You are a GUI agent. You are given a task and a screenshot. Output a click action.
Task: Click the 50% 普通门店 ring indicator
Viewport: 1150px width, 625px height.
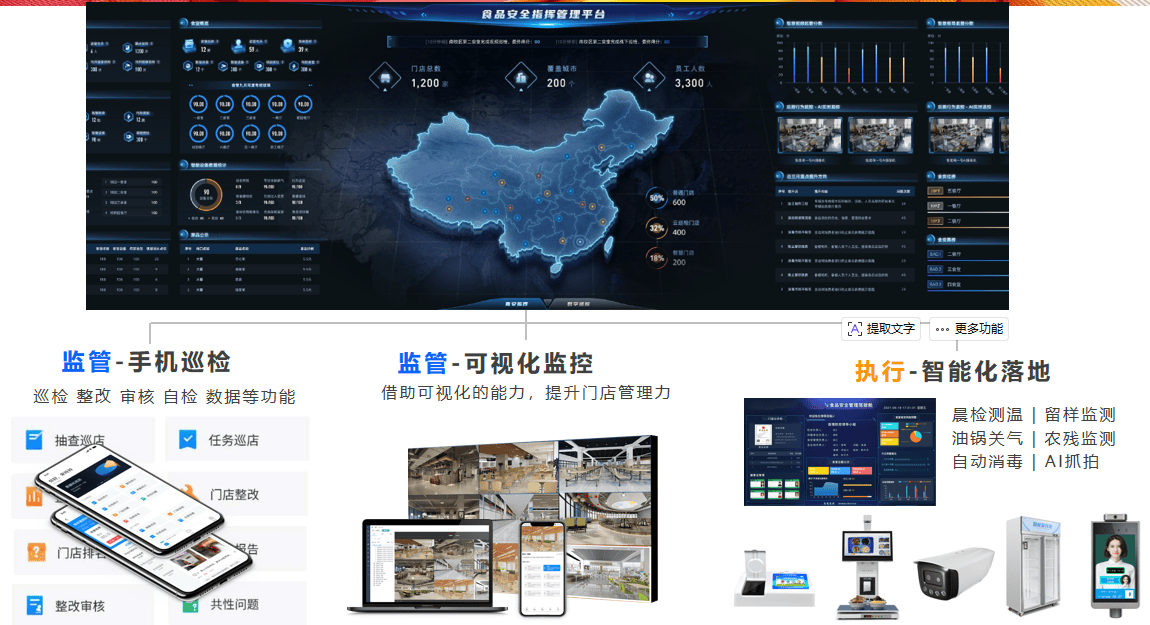(657, 198)
